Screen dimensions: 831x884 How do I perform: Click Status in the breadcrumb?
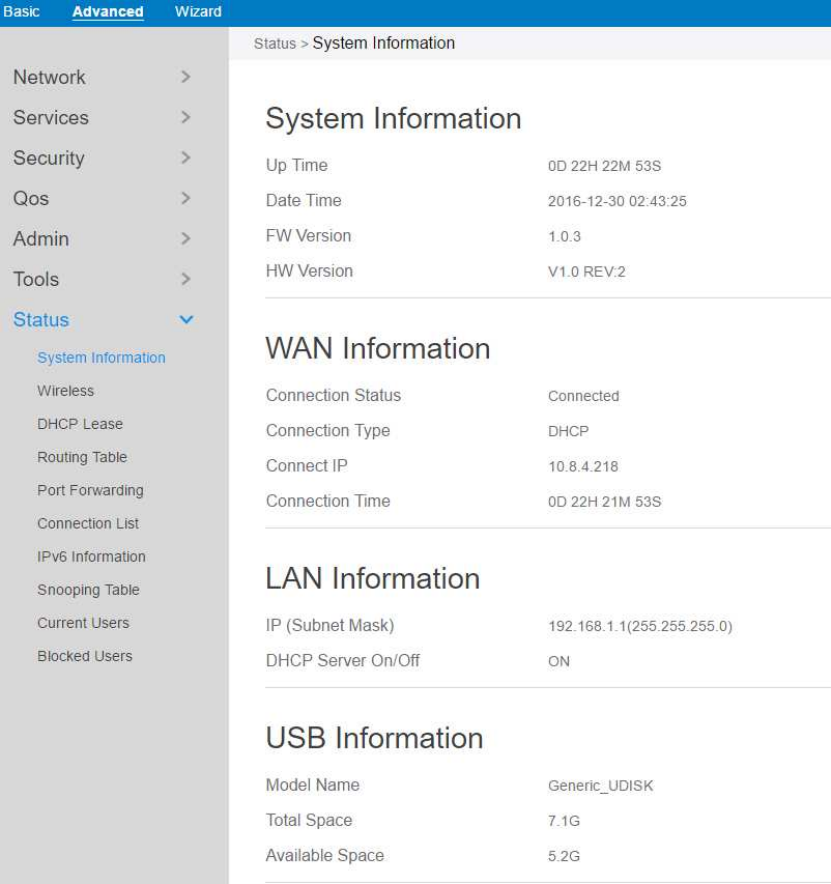click(x=275, y=44)
